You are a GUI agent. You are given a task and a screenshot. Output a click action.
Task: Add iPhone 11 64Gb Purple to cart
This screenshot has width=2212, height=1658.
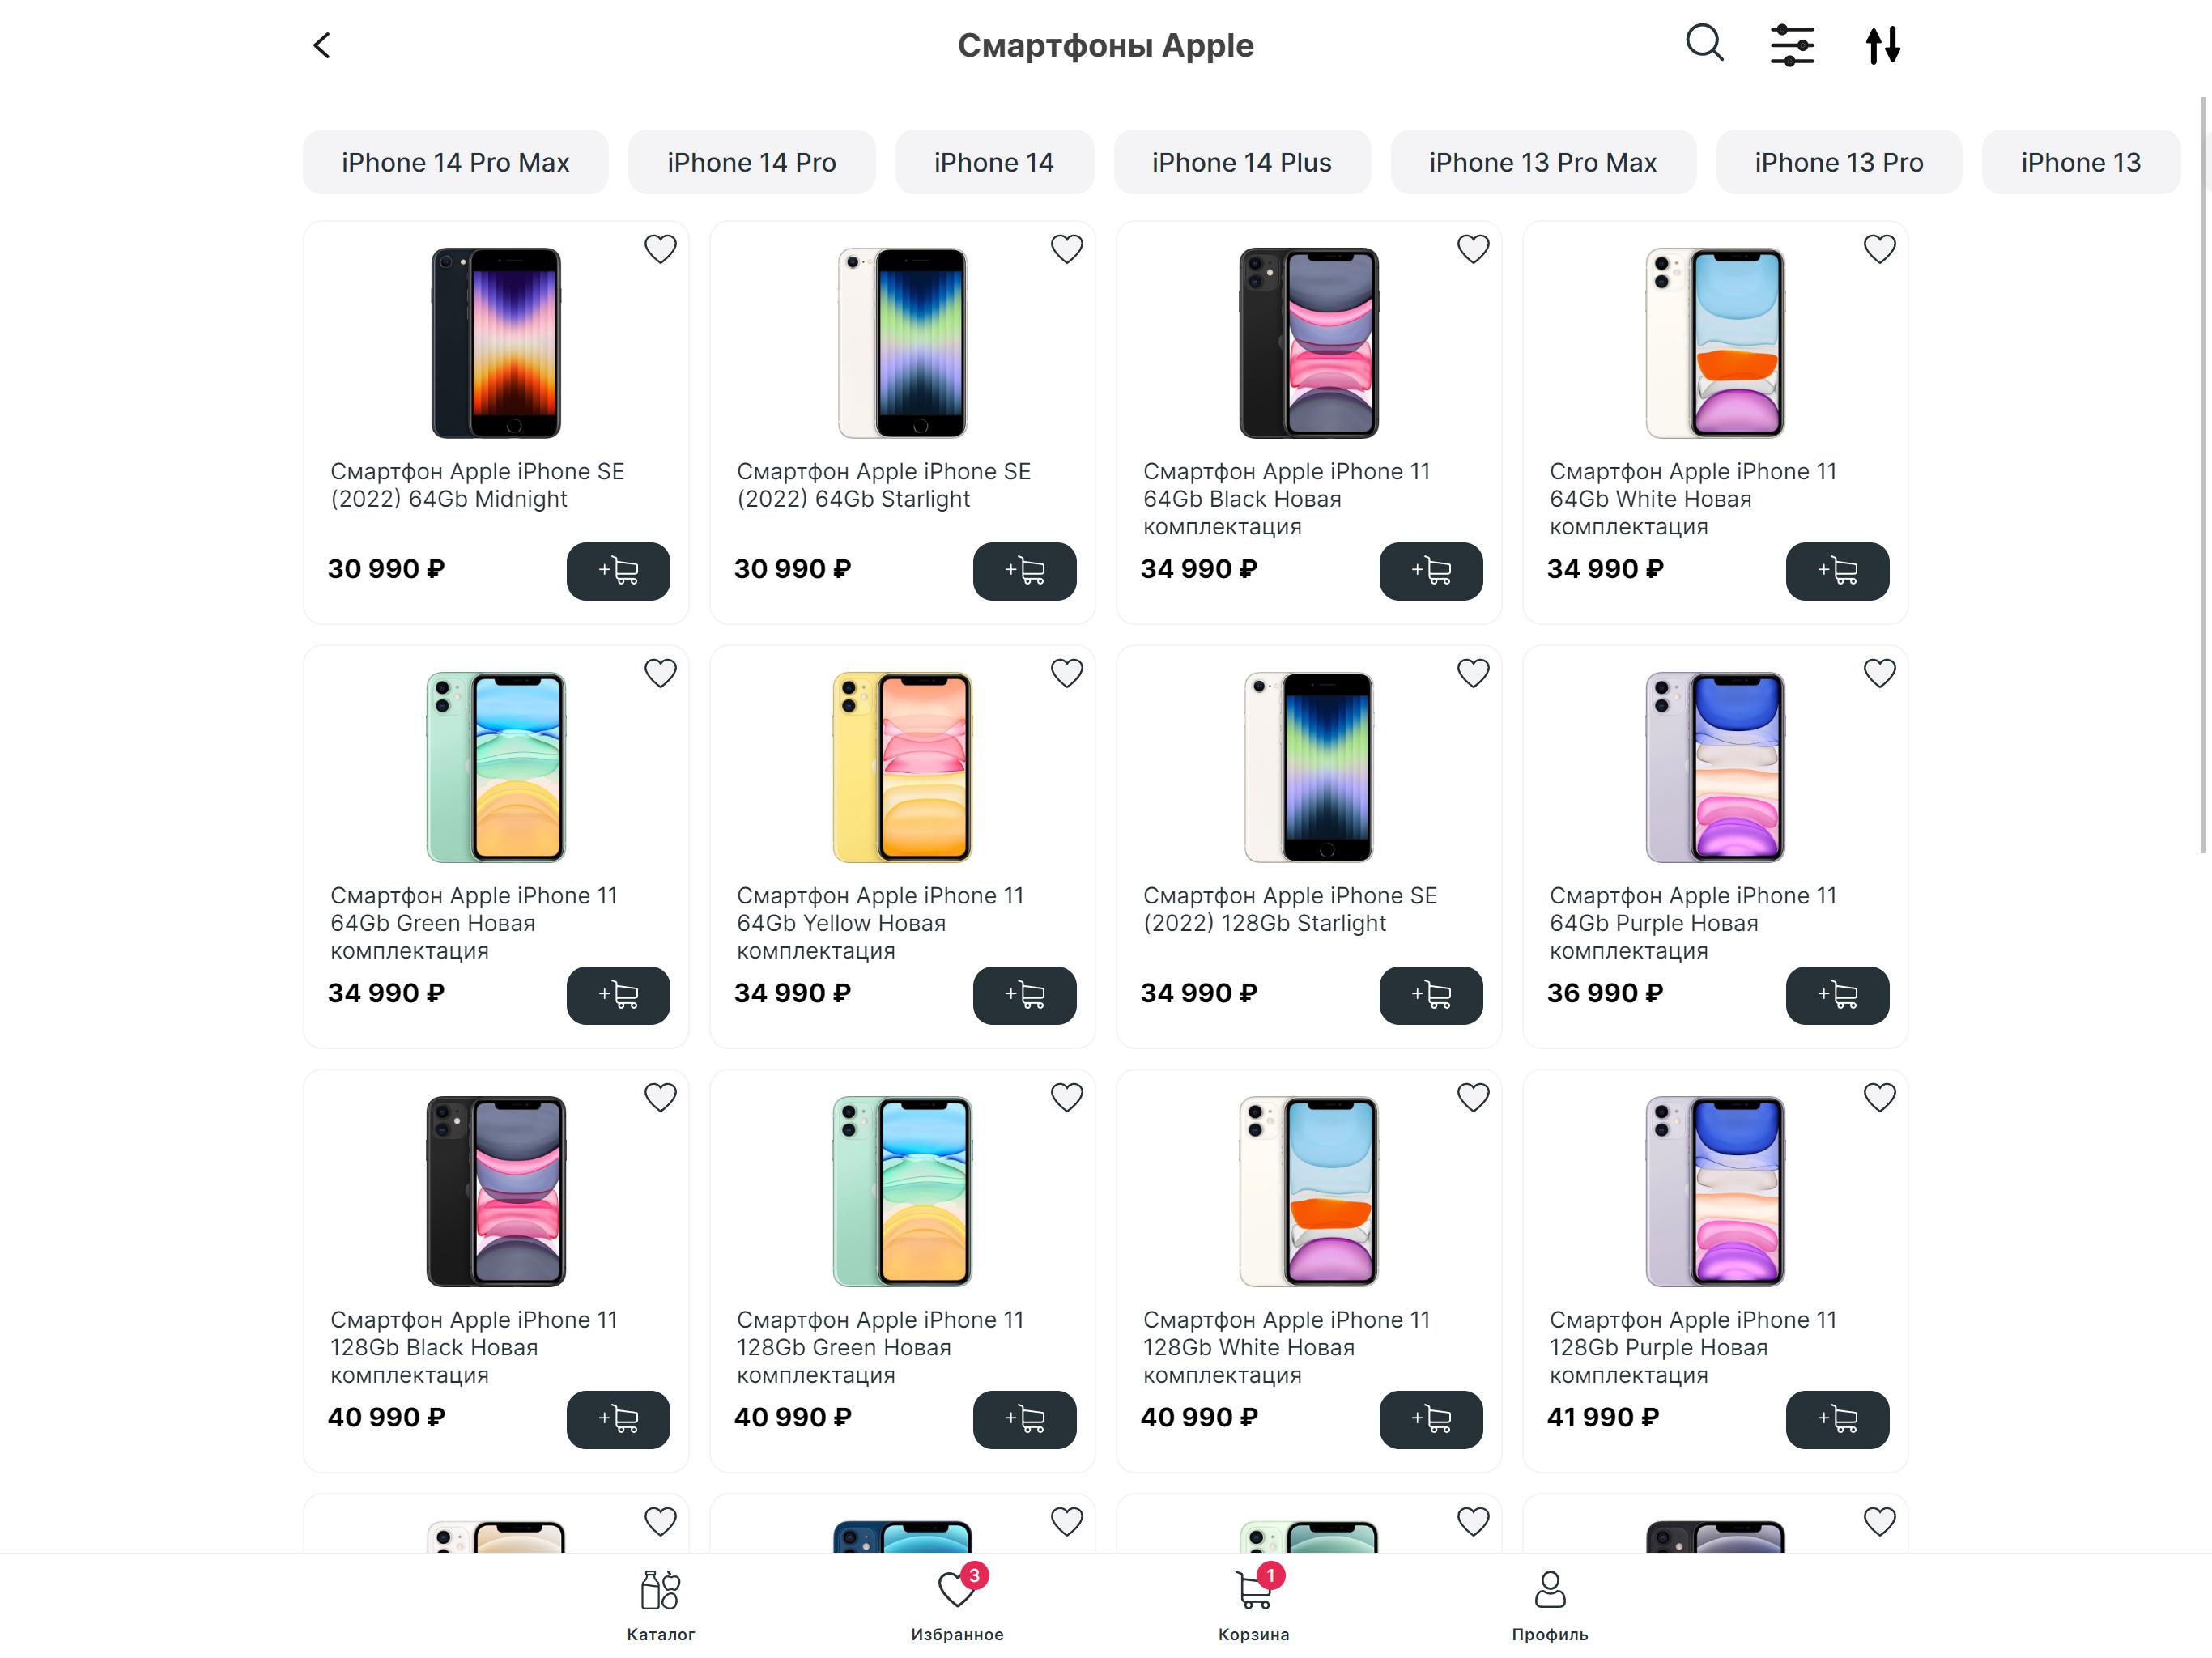click(1837, 995)
